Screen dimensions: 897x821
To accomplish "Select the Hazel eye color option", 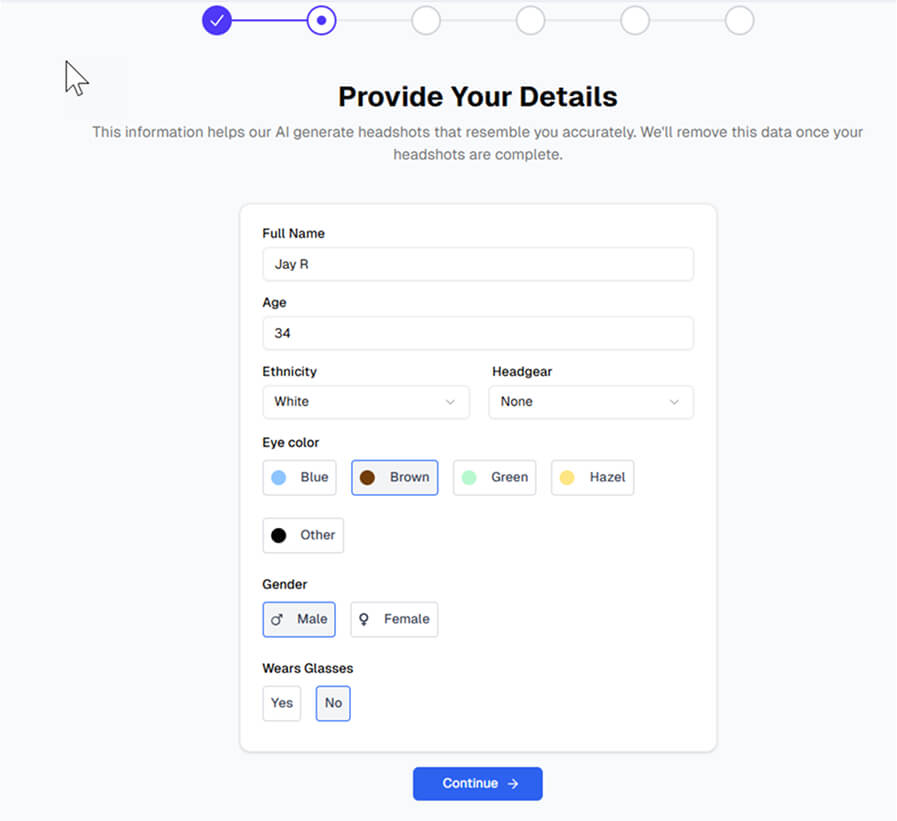I will (x=592, y=477).
